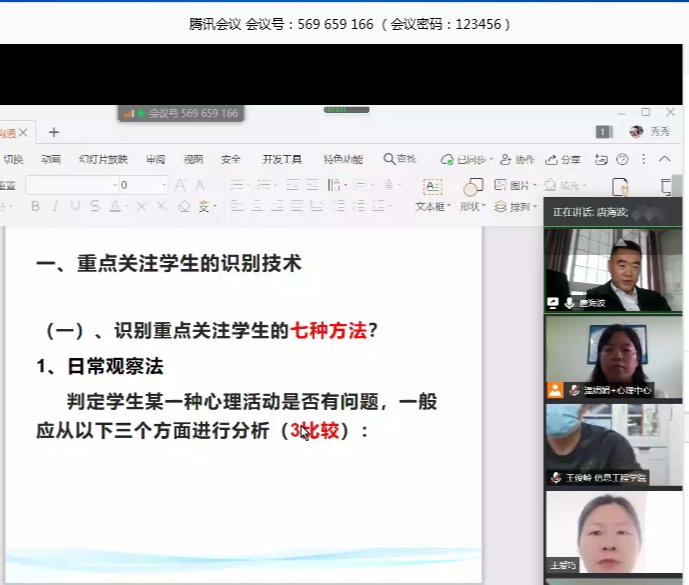This screenshot has width=689, height=585.
Task: Click the 已同步 sync status button
Action: [x=464, y=159]
